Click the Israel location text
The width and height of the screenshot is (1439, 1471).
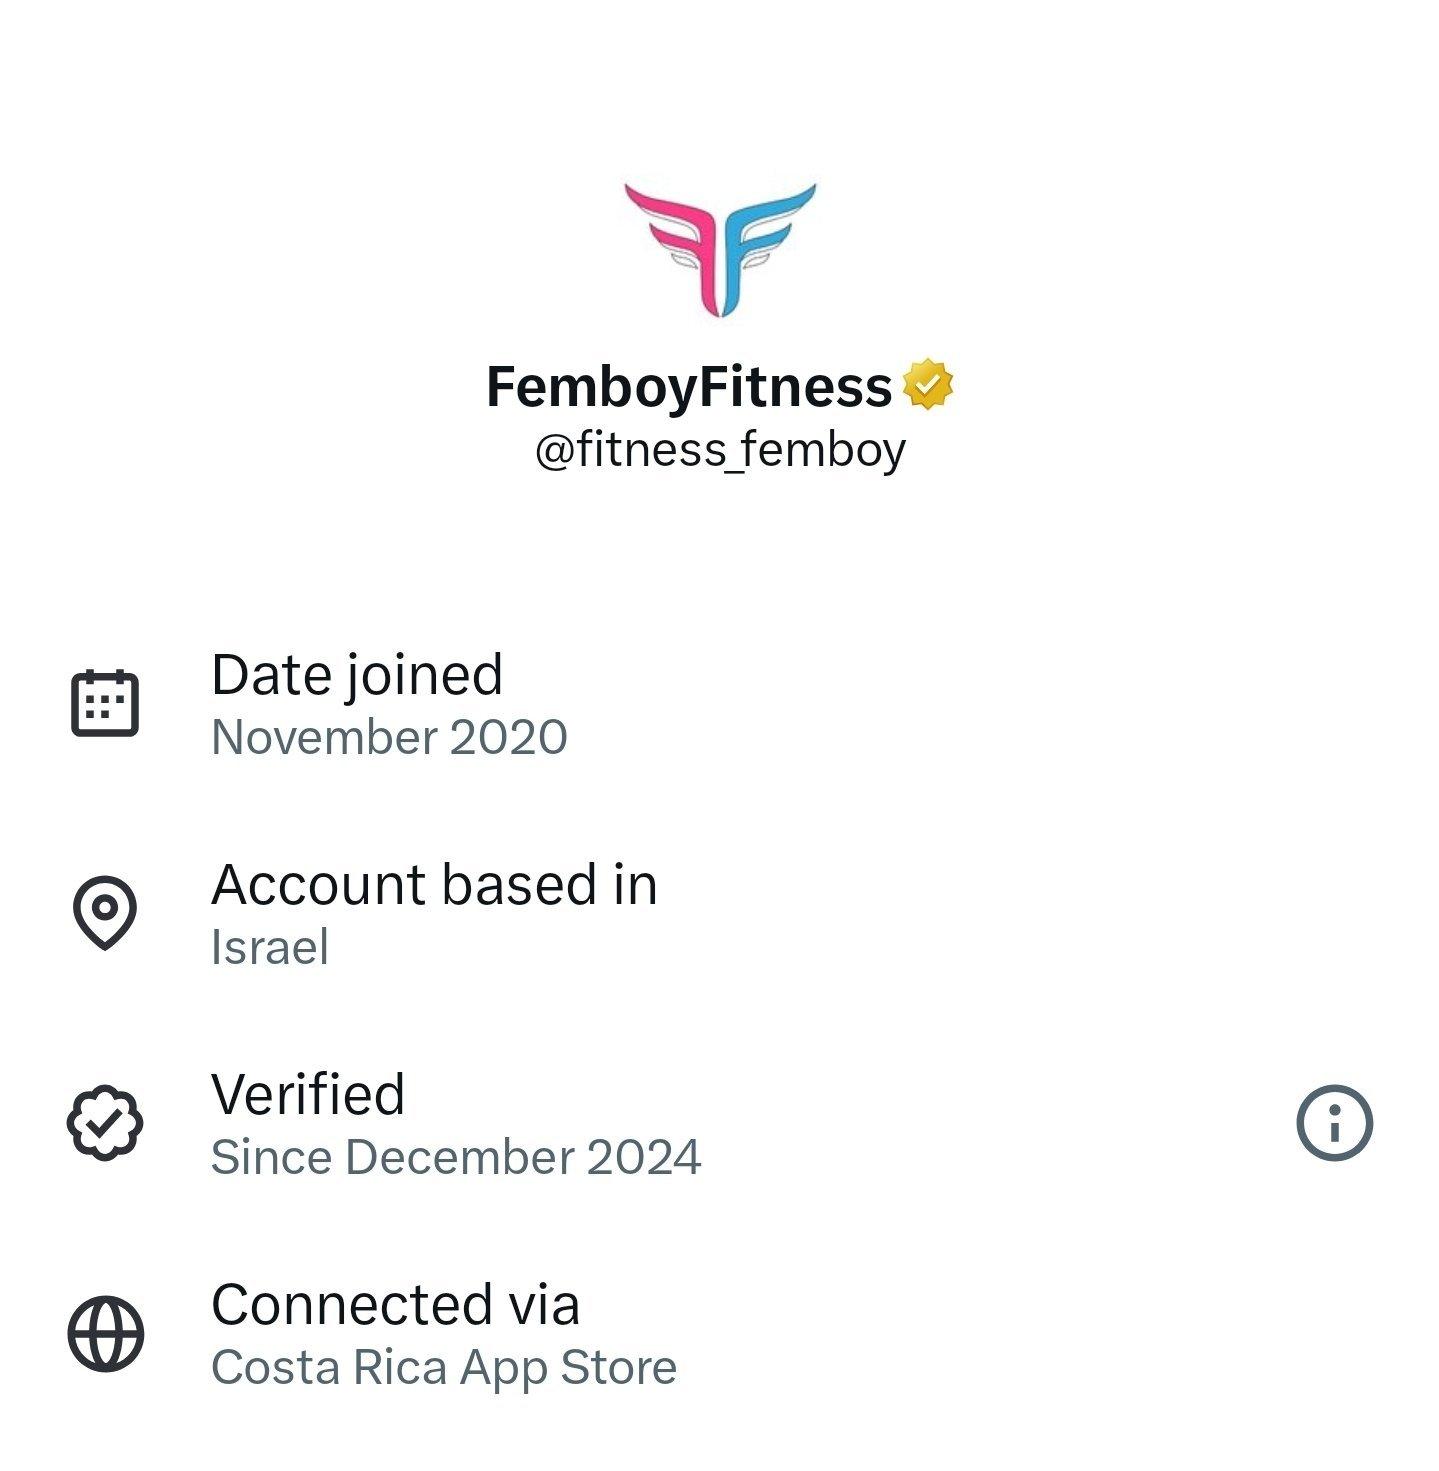tap(270, 948)
